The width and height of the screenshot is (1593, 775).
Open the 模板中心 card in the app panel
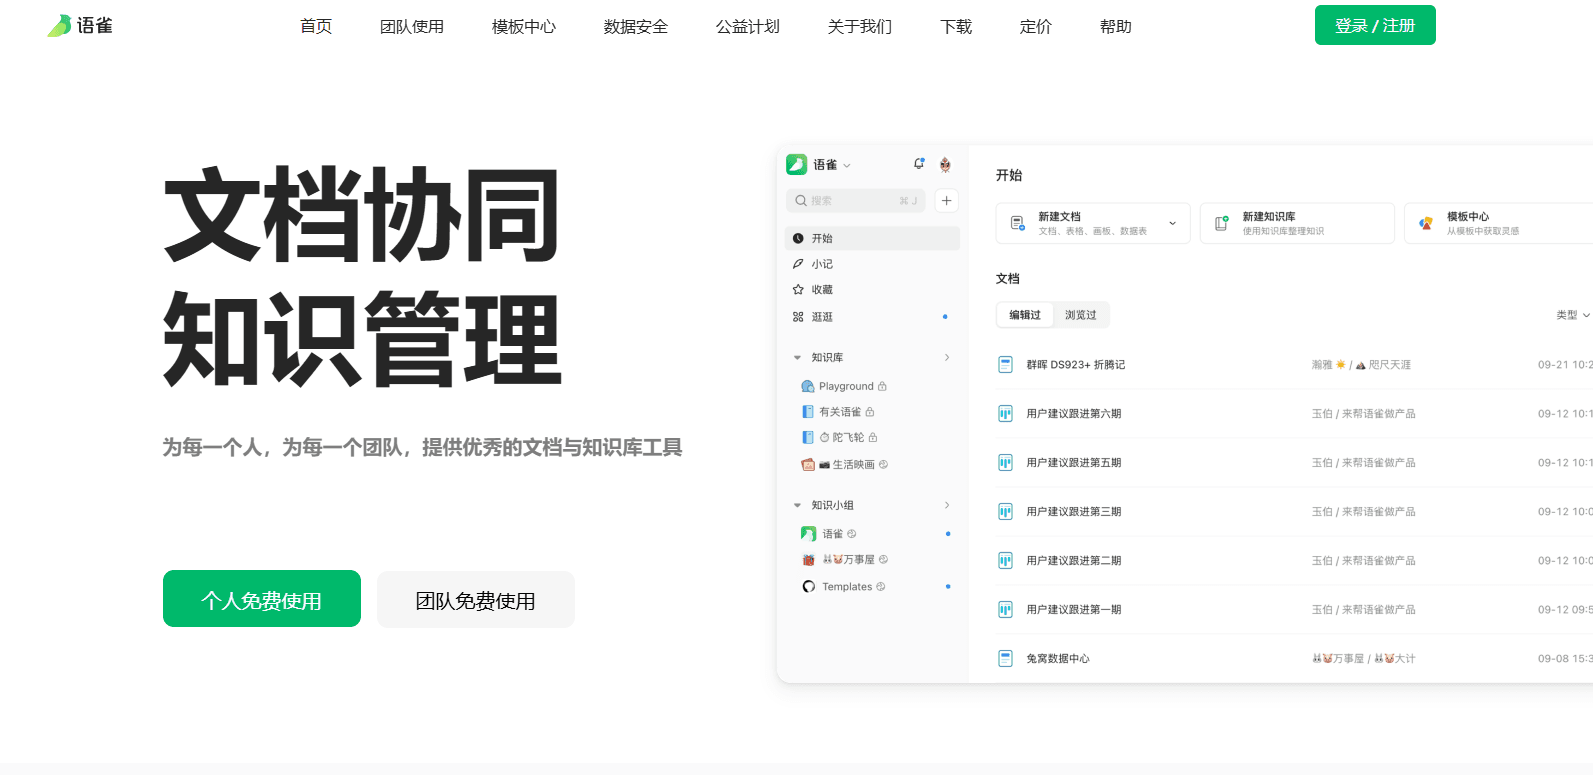tap(1500, 223)
